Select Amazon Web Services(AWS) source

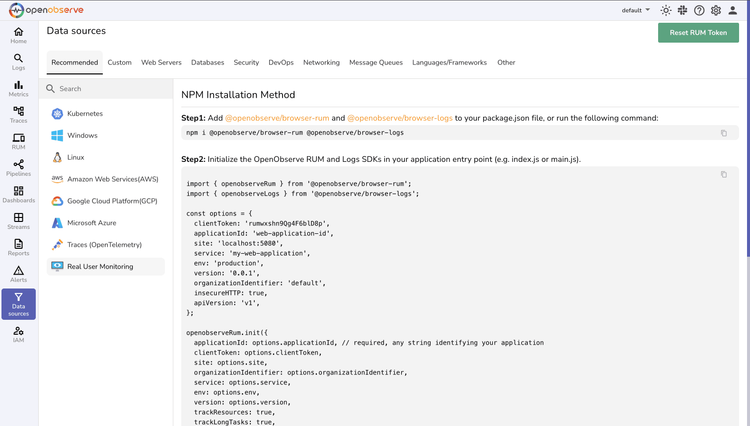click(106, 179)
